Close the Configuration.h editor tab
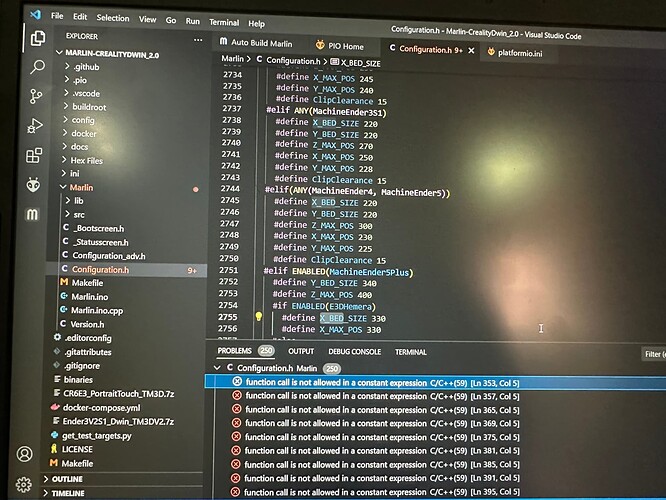Screen dimensions: 666x500 tap(471, 51)
